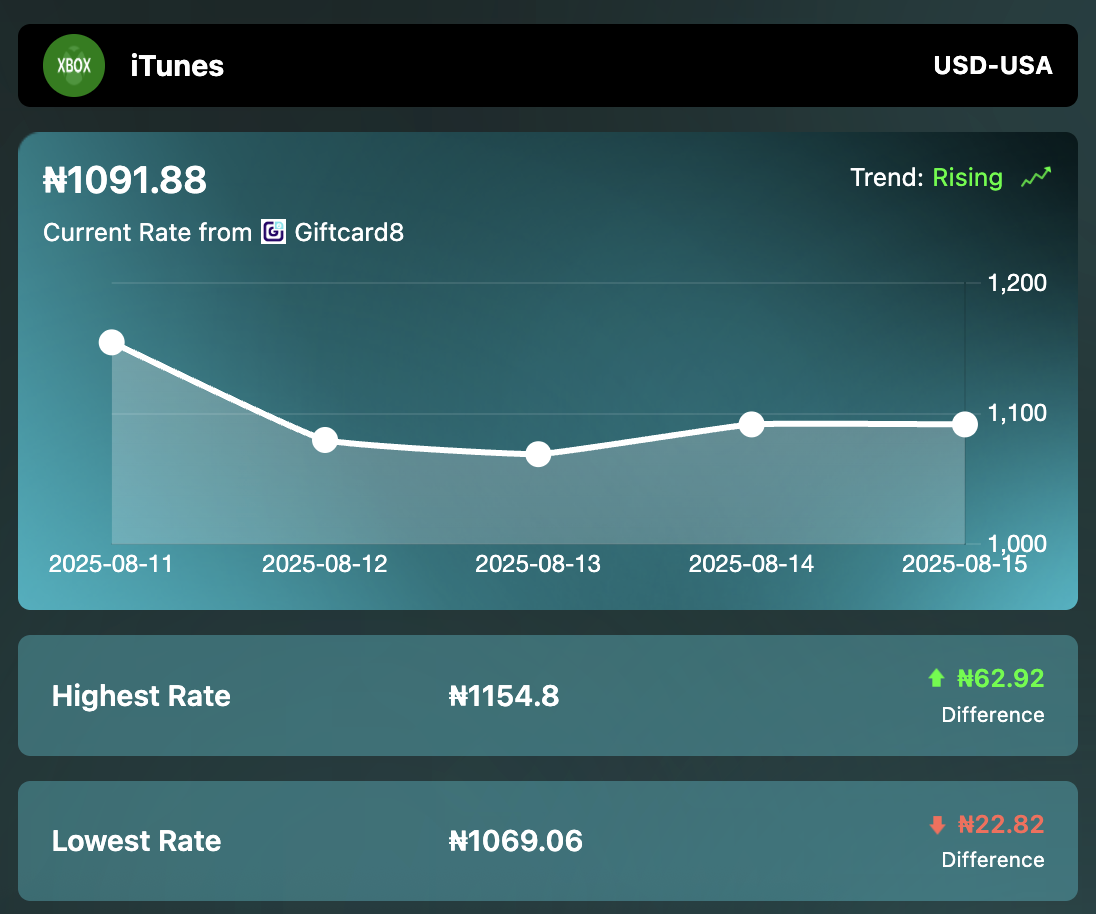Select the 2025-08-14 date label
Viewport: 1096px width, 914px height.
[x=751, y=564]
